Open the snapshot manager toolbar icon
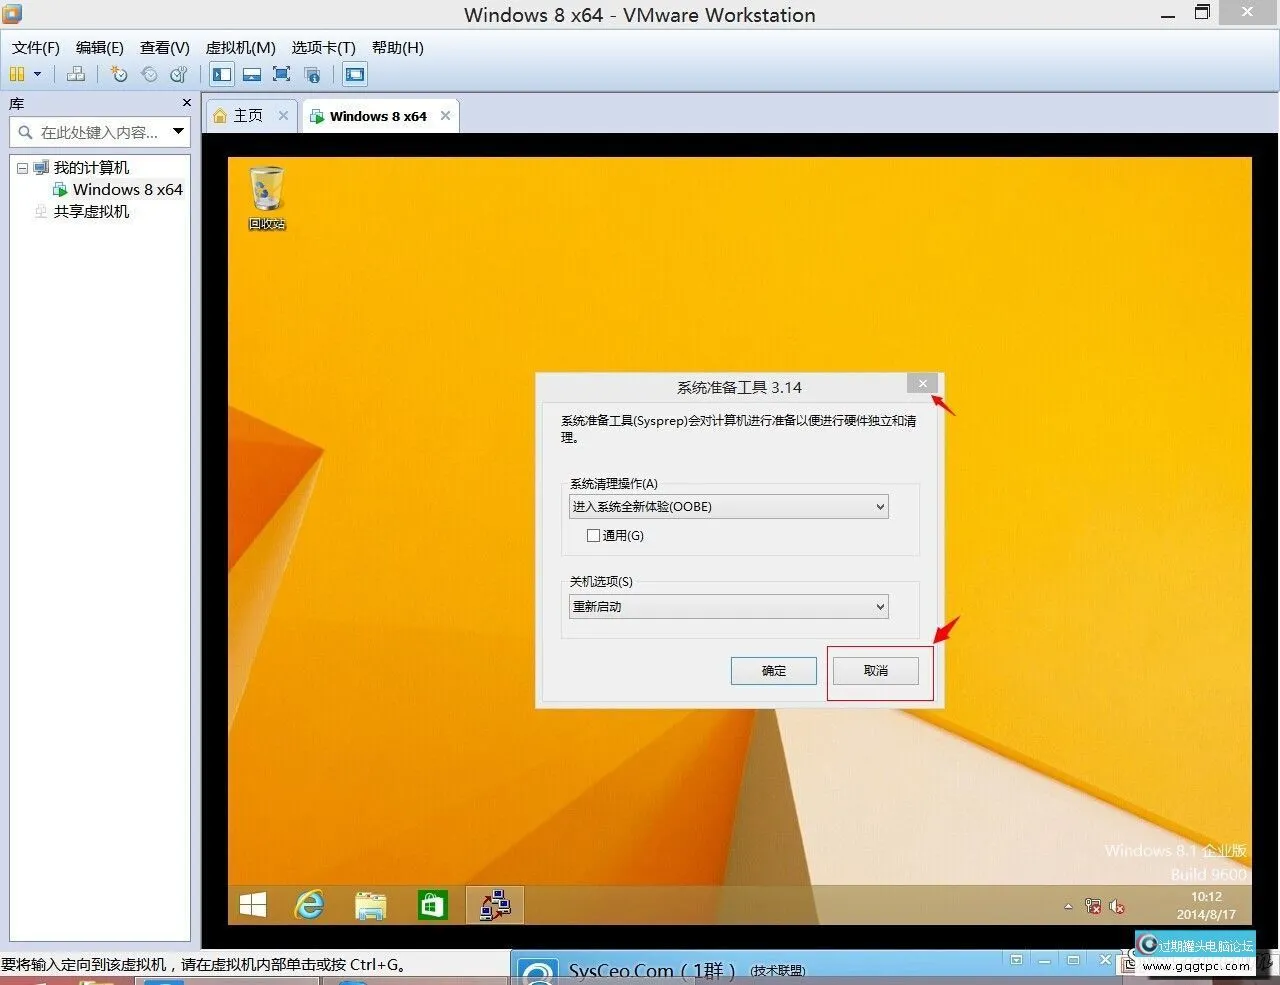 [x=179, y=74]
